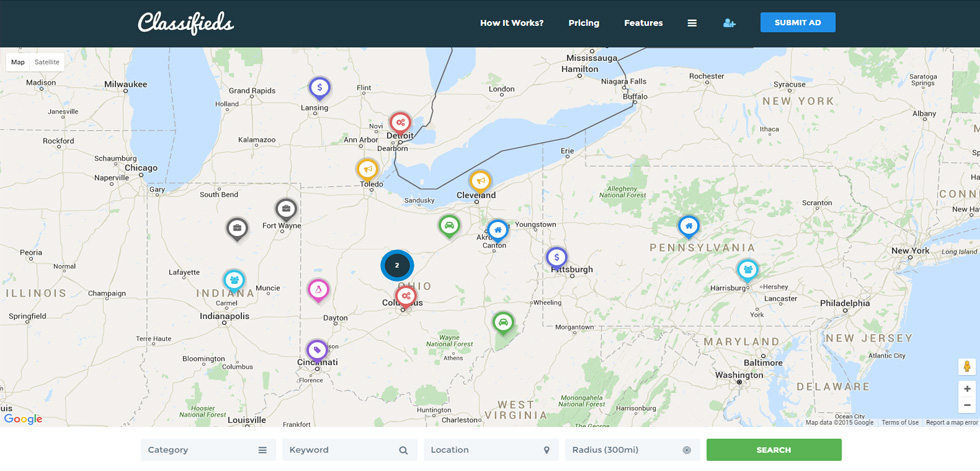Image resolution: width=980 pixels, height=471 pixels.
Task: Open the Category dropdown
Action: 208,450
